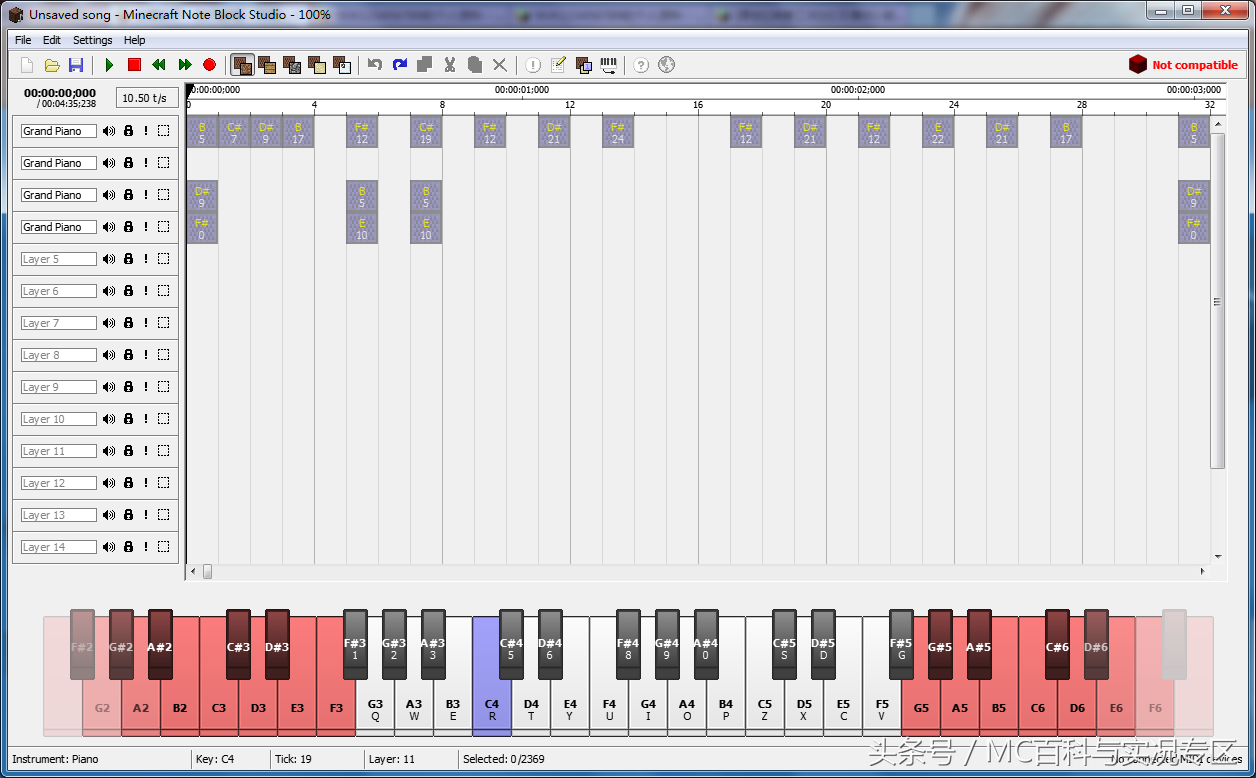
Task: Open MIDI device manager keyboard icon
Action: tap(608, 65)
